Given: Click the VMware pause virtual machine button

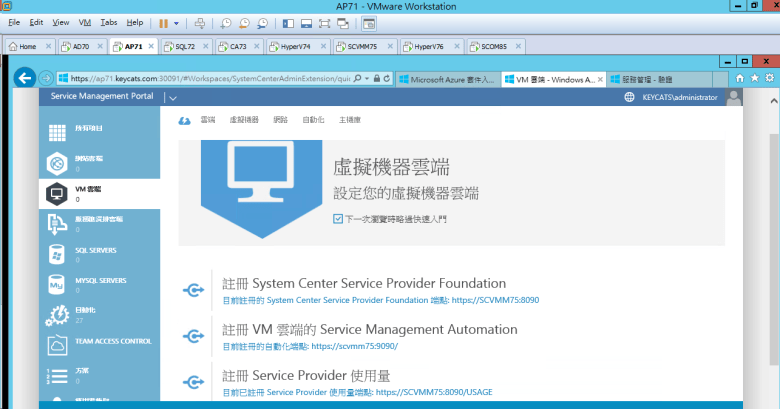Looking at the screenshot, I should [x=163, y=22].
